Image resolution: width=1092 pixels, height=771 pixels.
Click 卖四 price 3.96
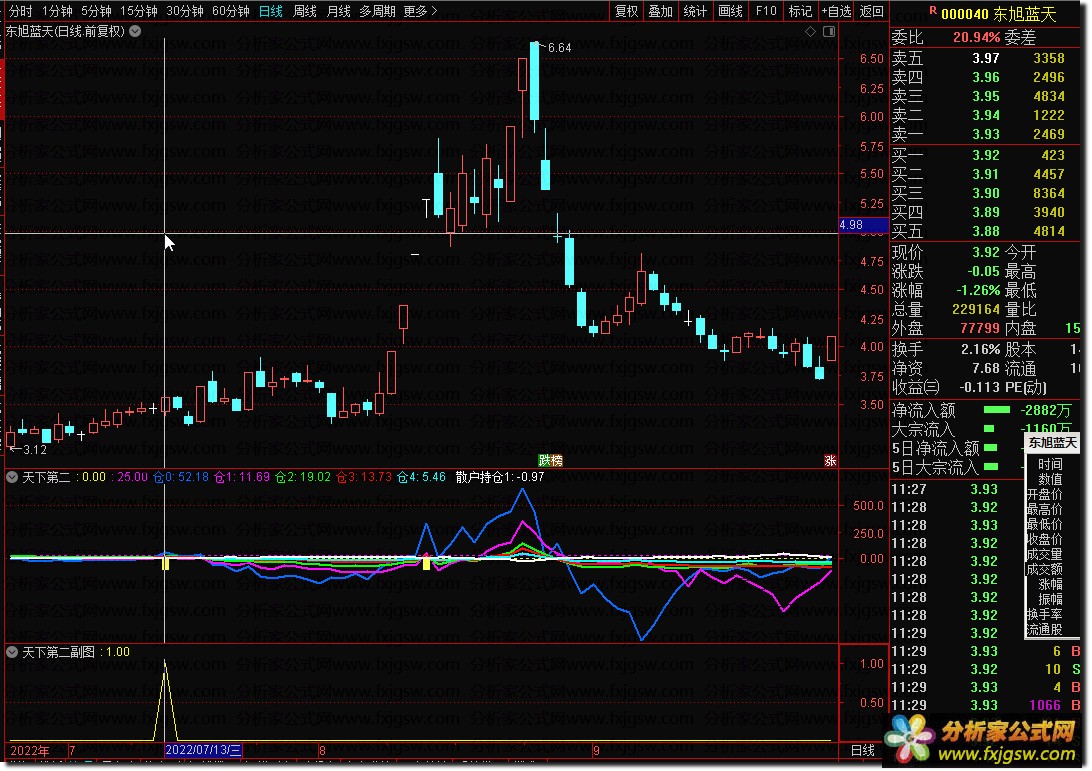[986, 77]
